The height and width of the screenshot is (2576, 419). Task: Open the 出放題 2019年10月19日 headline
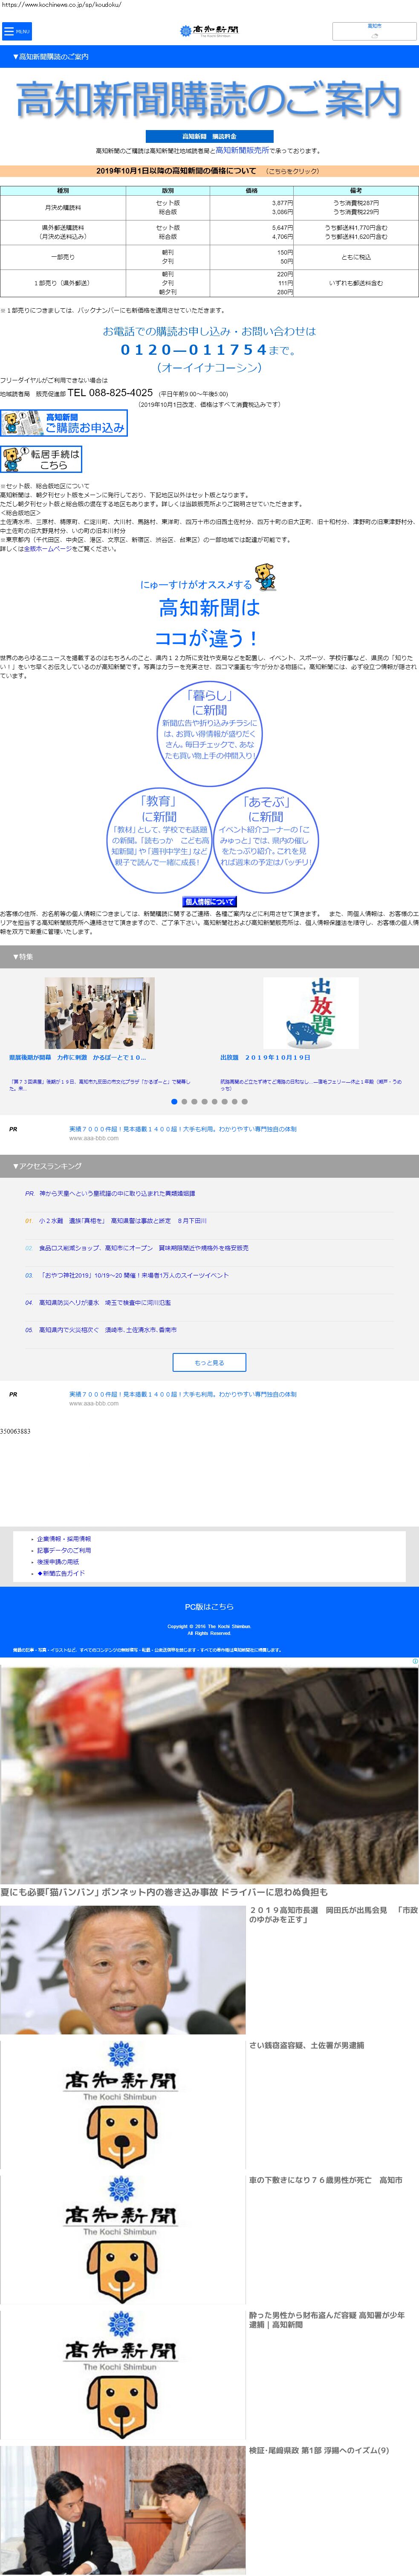click(x=265, y=1057)
